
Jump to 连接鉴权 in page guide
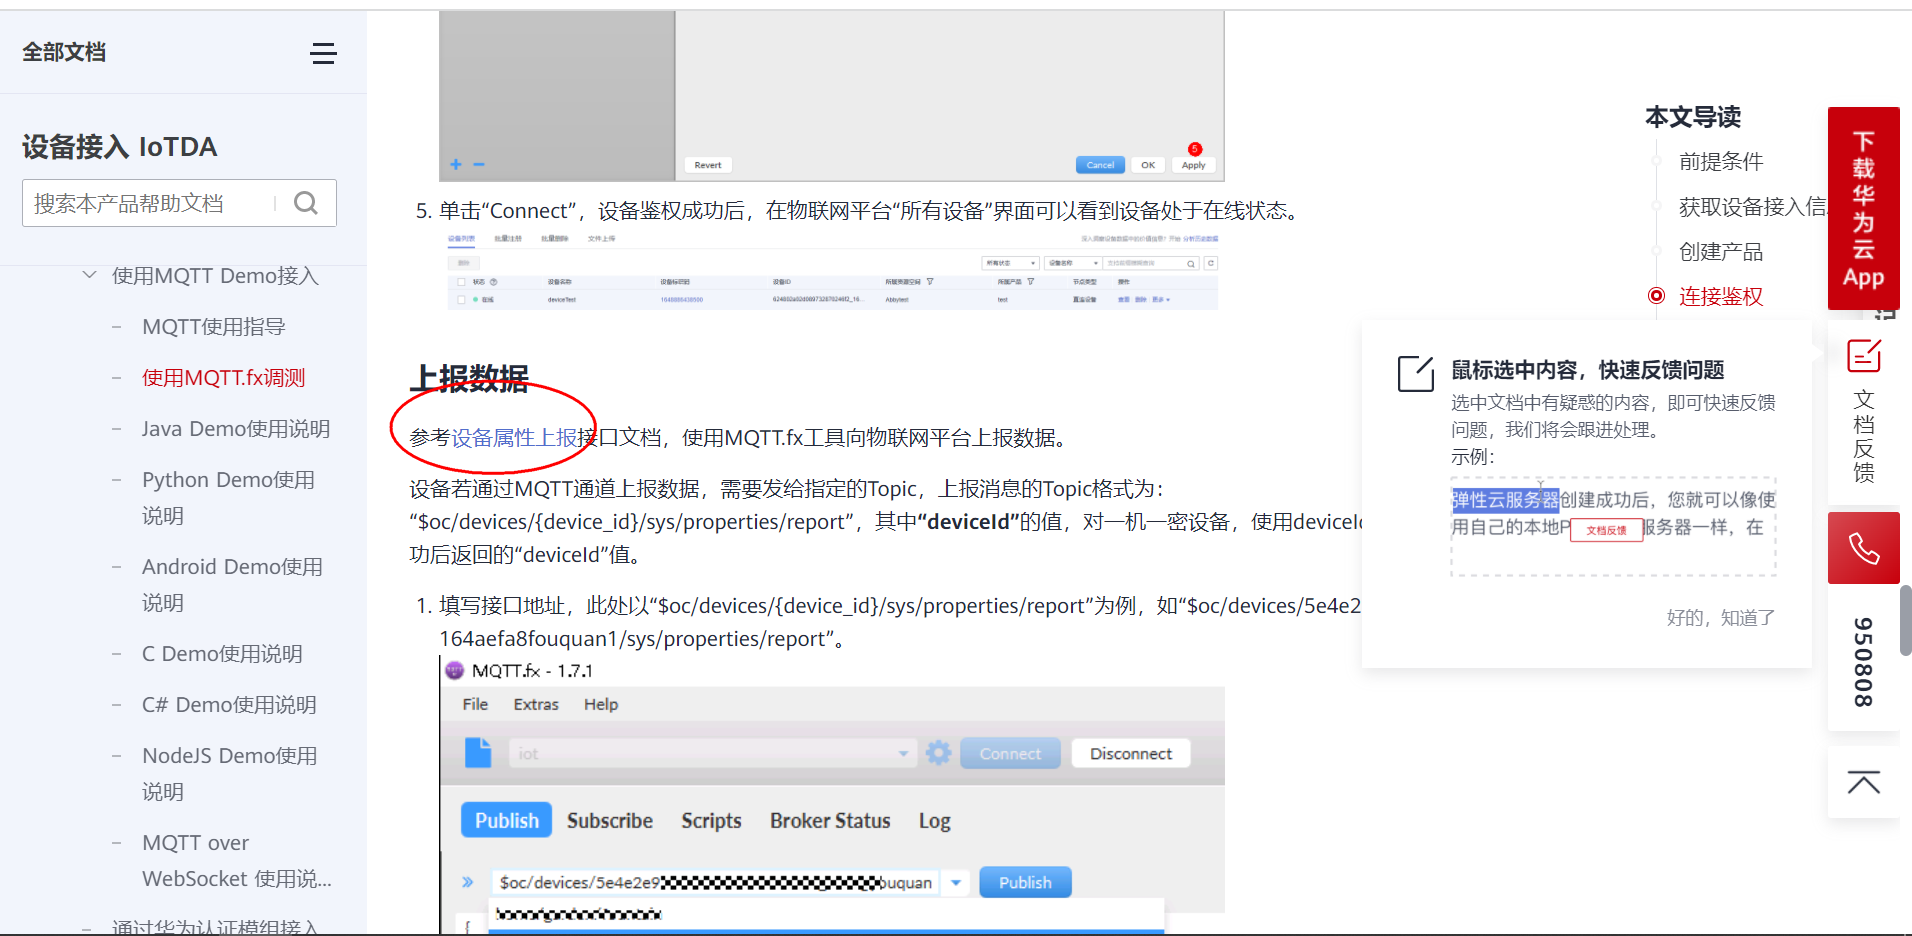click(x=1721, y=296)
